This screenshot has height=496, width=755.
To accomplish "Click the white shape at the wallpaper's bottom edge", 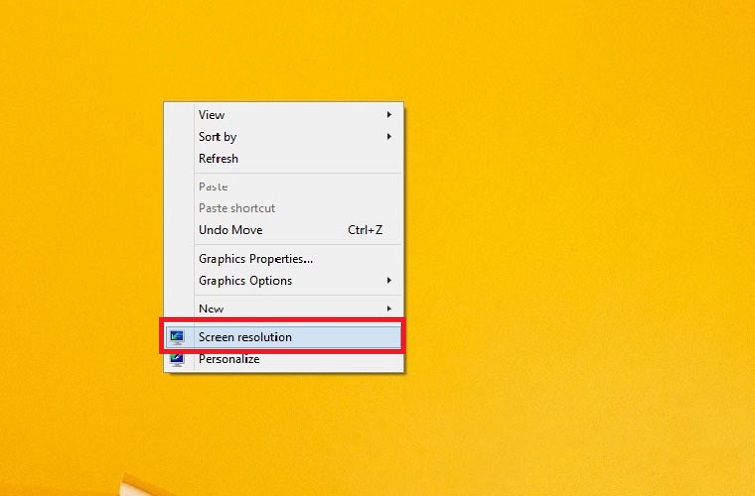I will (133, 488).
